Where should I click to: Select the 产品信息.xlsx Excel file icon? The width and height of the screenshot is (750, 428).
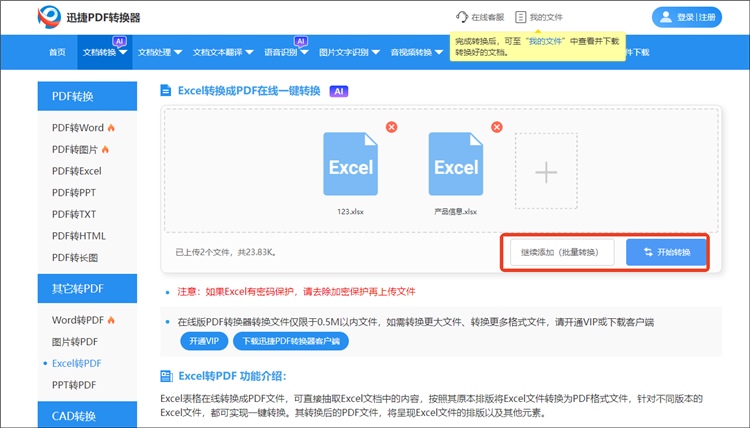(x=456, y=164)
